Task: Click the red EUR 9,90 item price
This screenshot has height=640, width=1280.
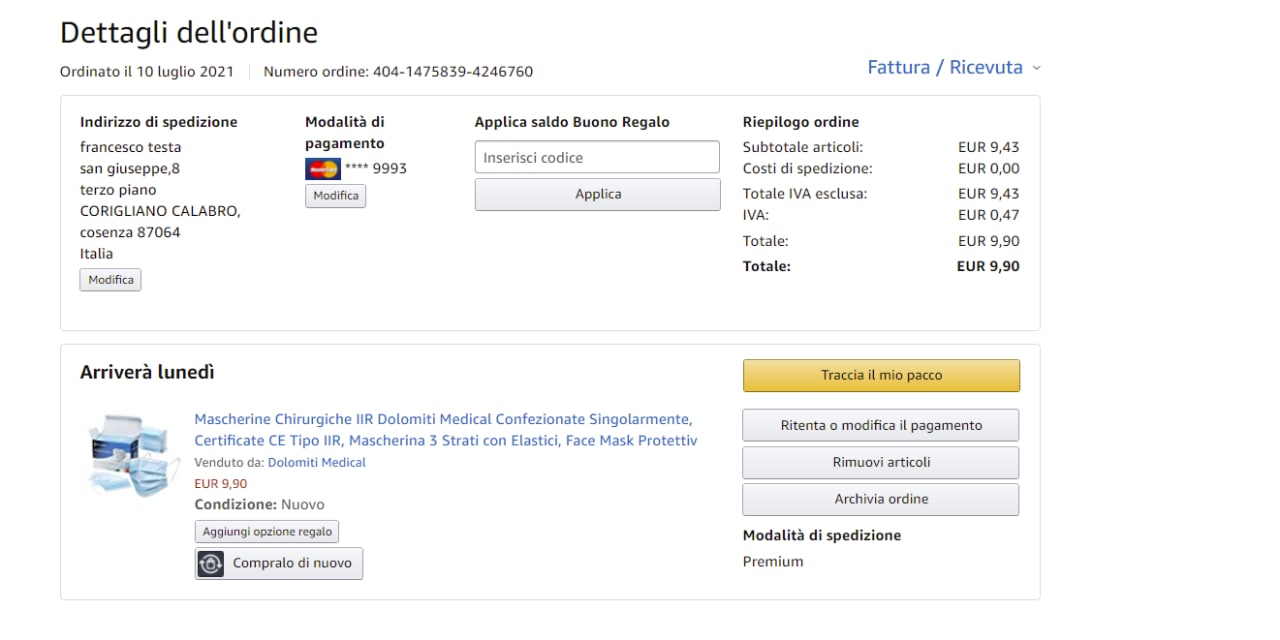Action: [221, 484]
